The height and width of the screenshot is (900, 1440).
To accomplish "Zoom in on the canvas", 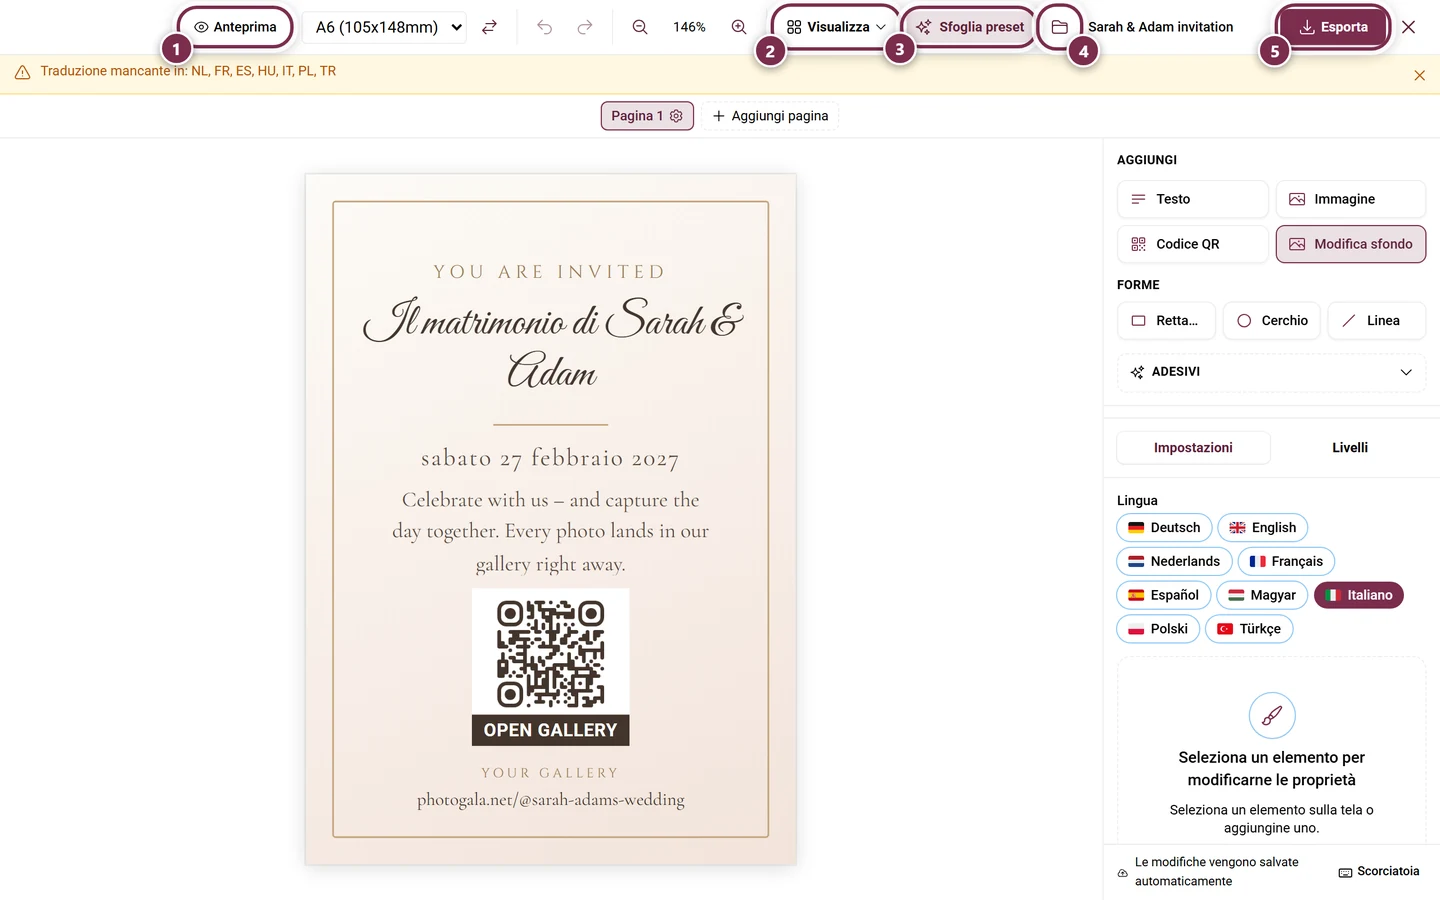I will point(739,27).
